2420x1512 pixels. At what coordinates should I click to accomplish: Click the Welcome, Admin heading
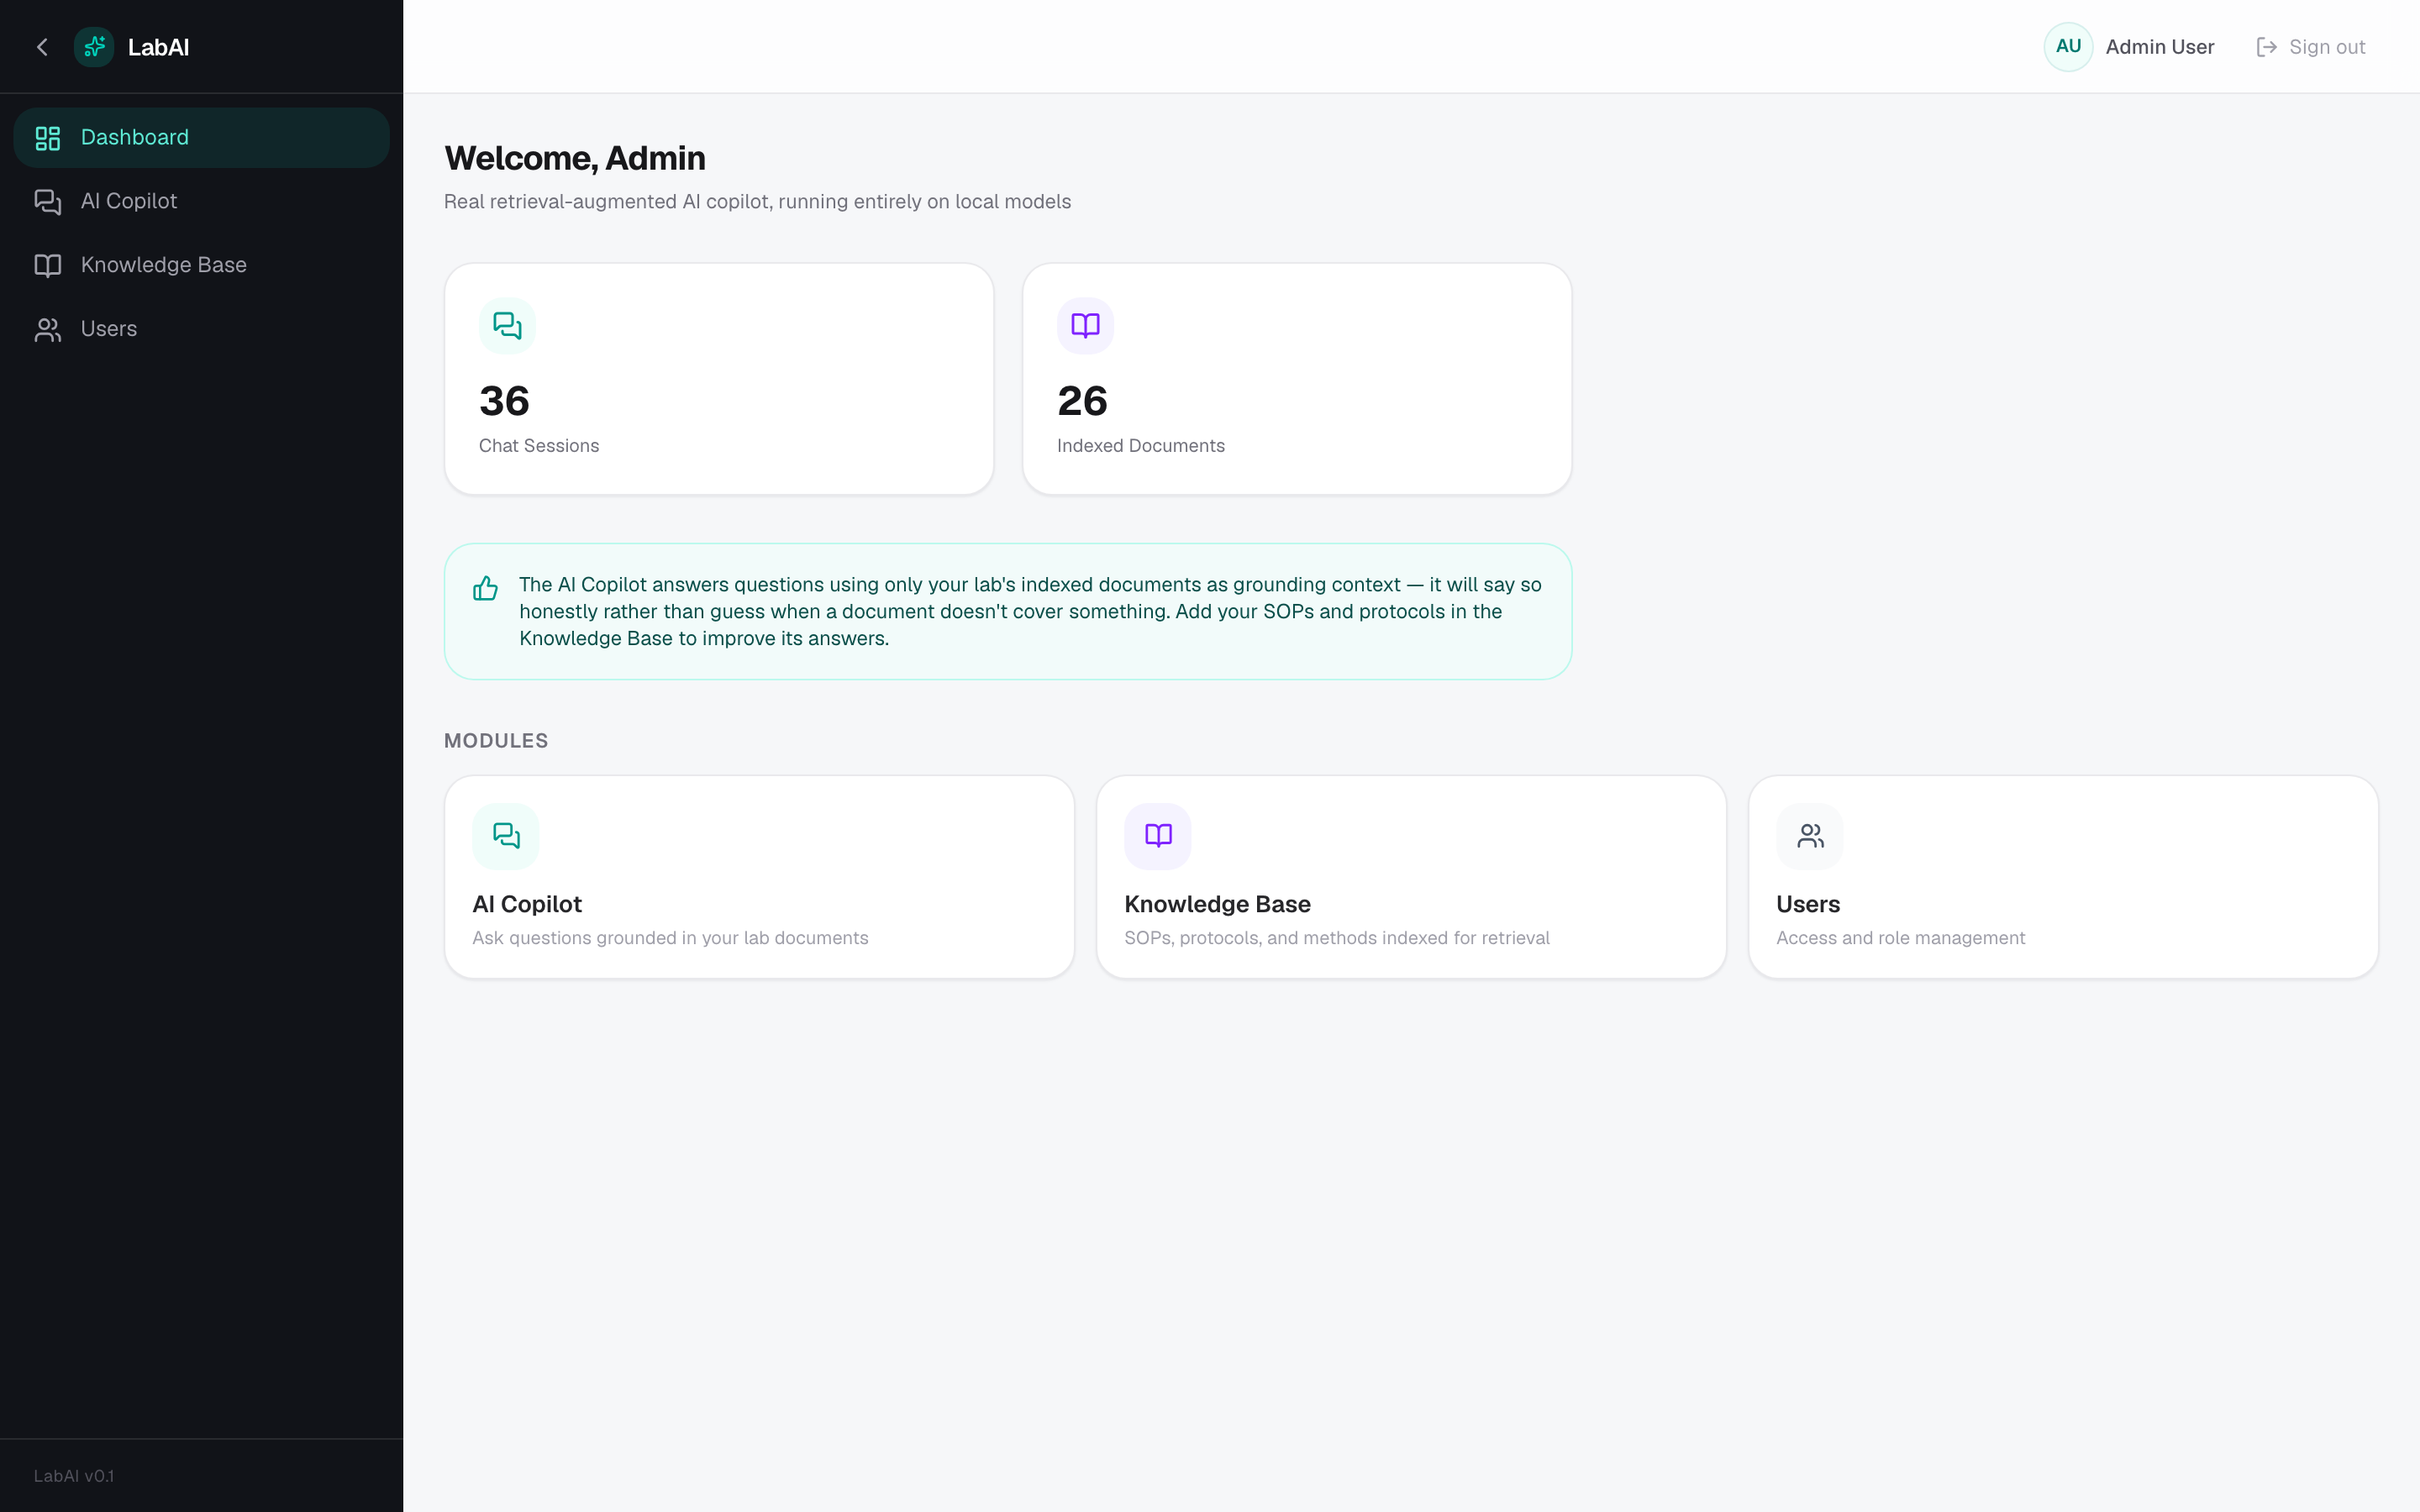point(575,158)
